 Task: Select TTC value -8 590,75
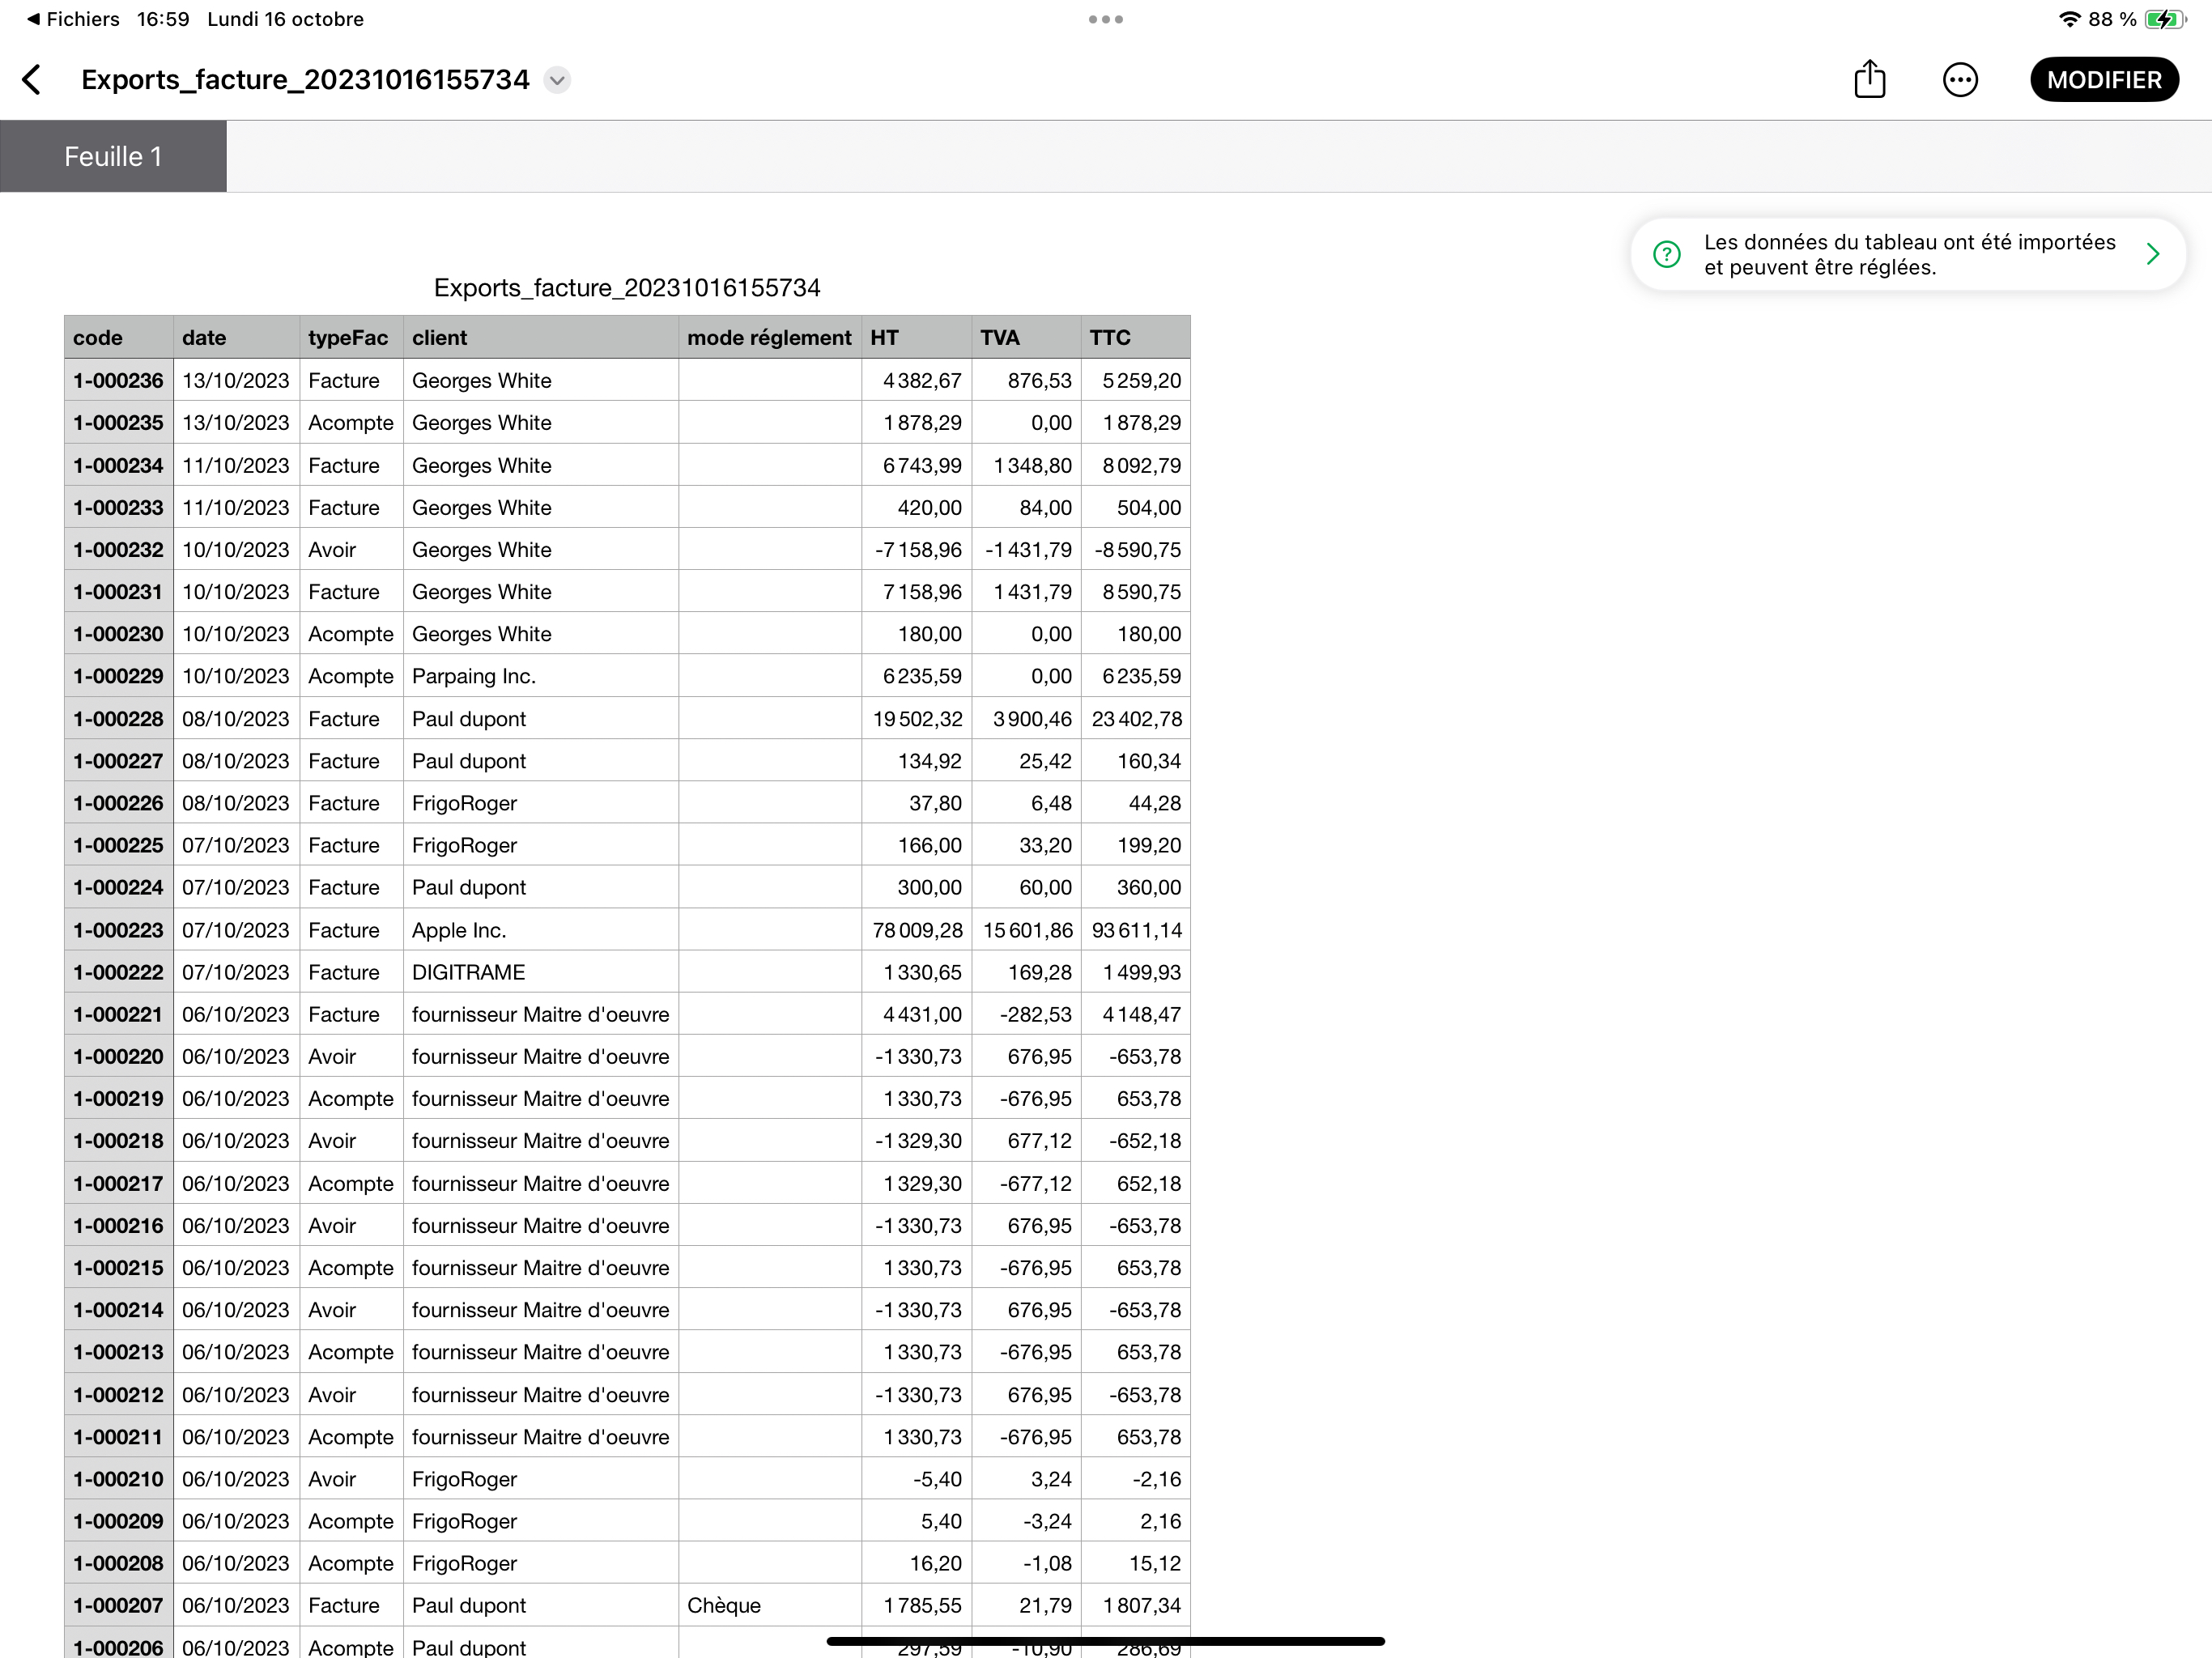1136,549
